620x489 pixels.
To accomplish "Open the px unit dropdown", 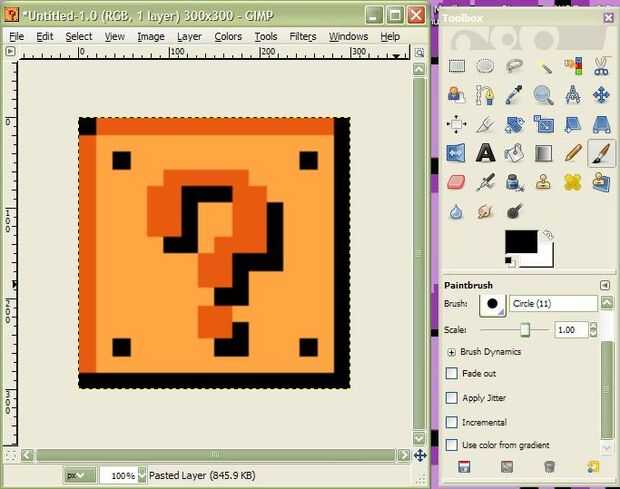I will point(80,475).
